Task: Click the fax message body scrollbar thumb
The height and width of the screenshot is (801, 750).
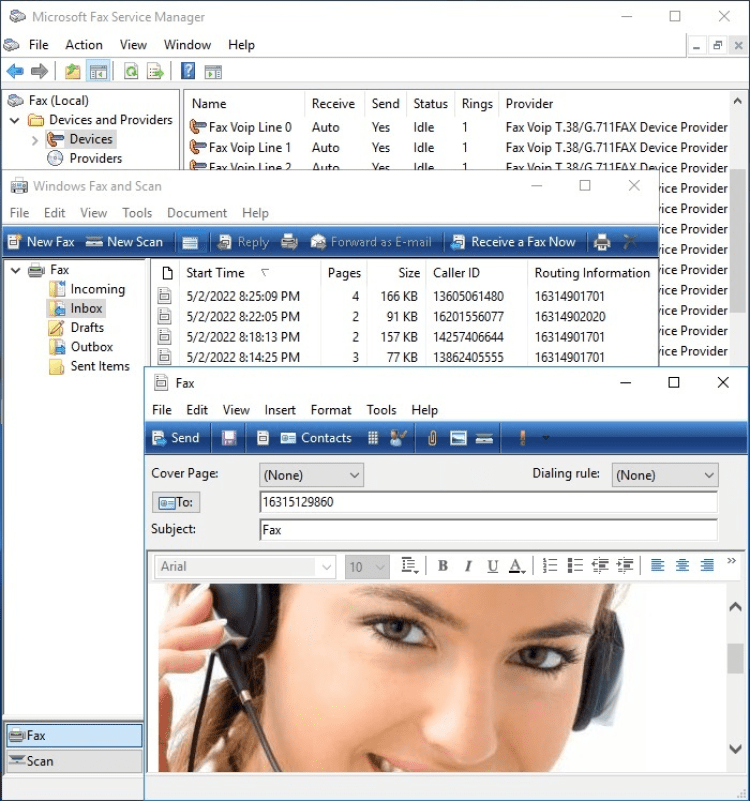Action: (735, 658)
